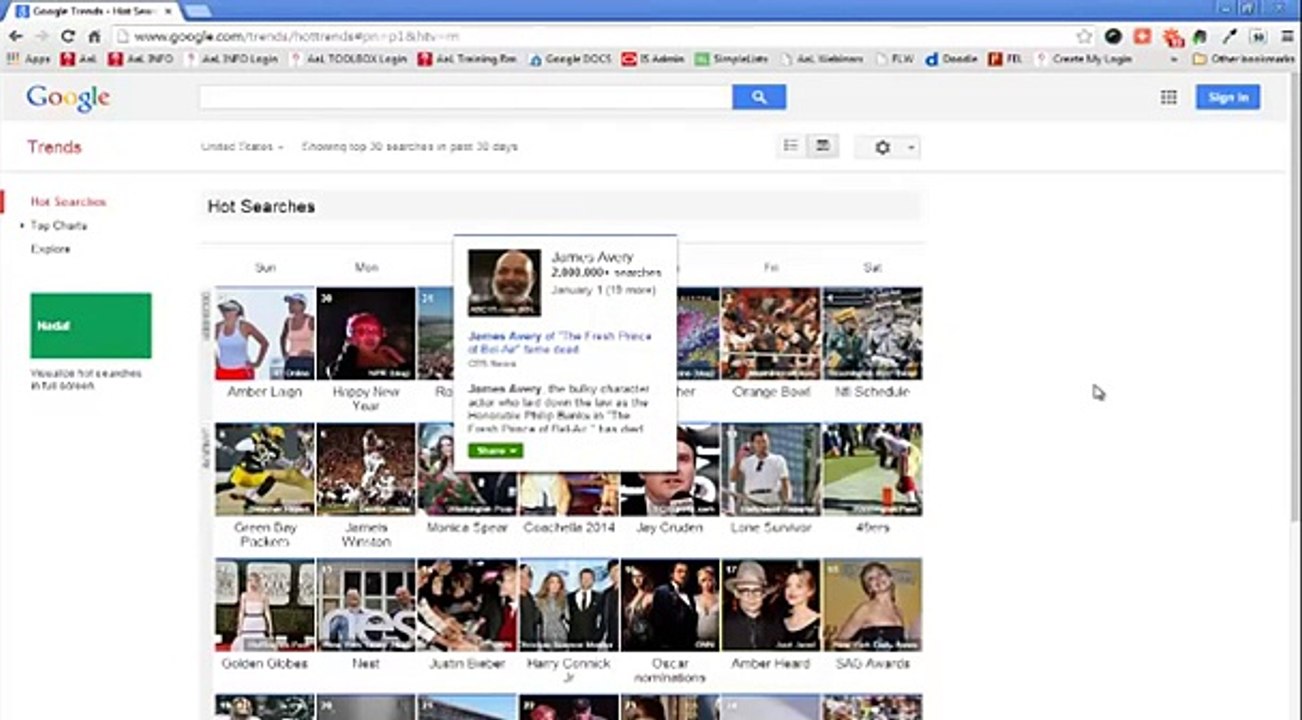
Task: Open the Orange Bowl thumbnail image
Action: 771,334
